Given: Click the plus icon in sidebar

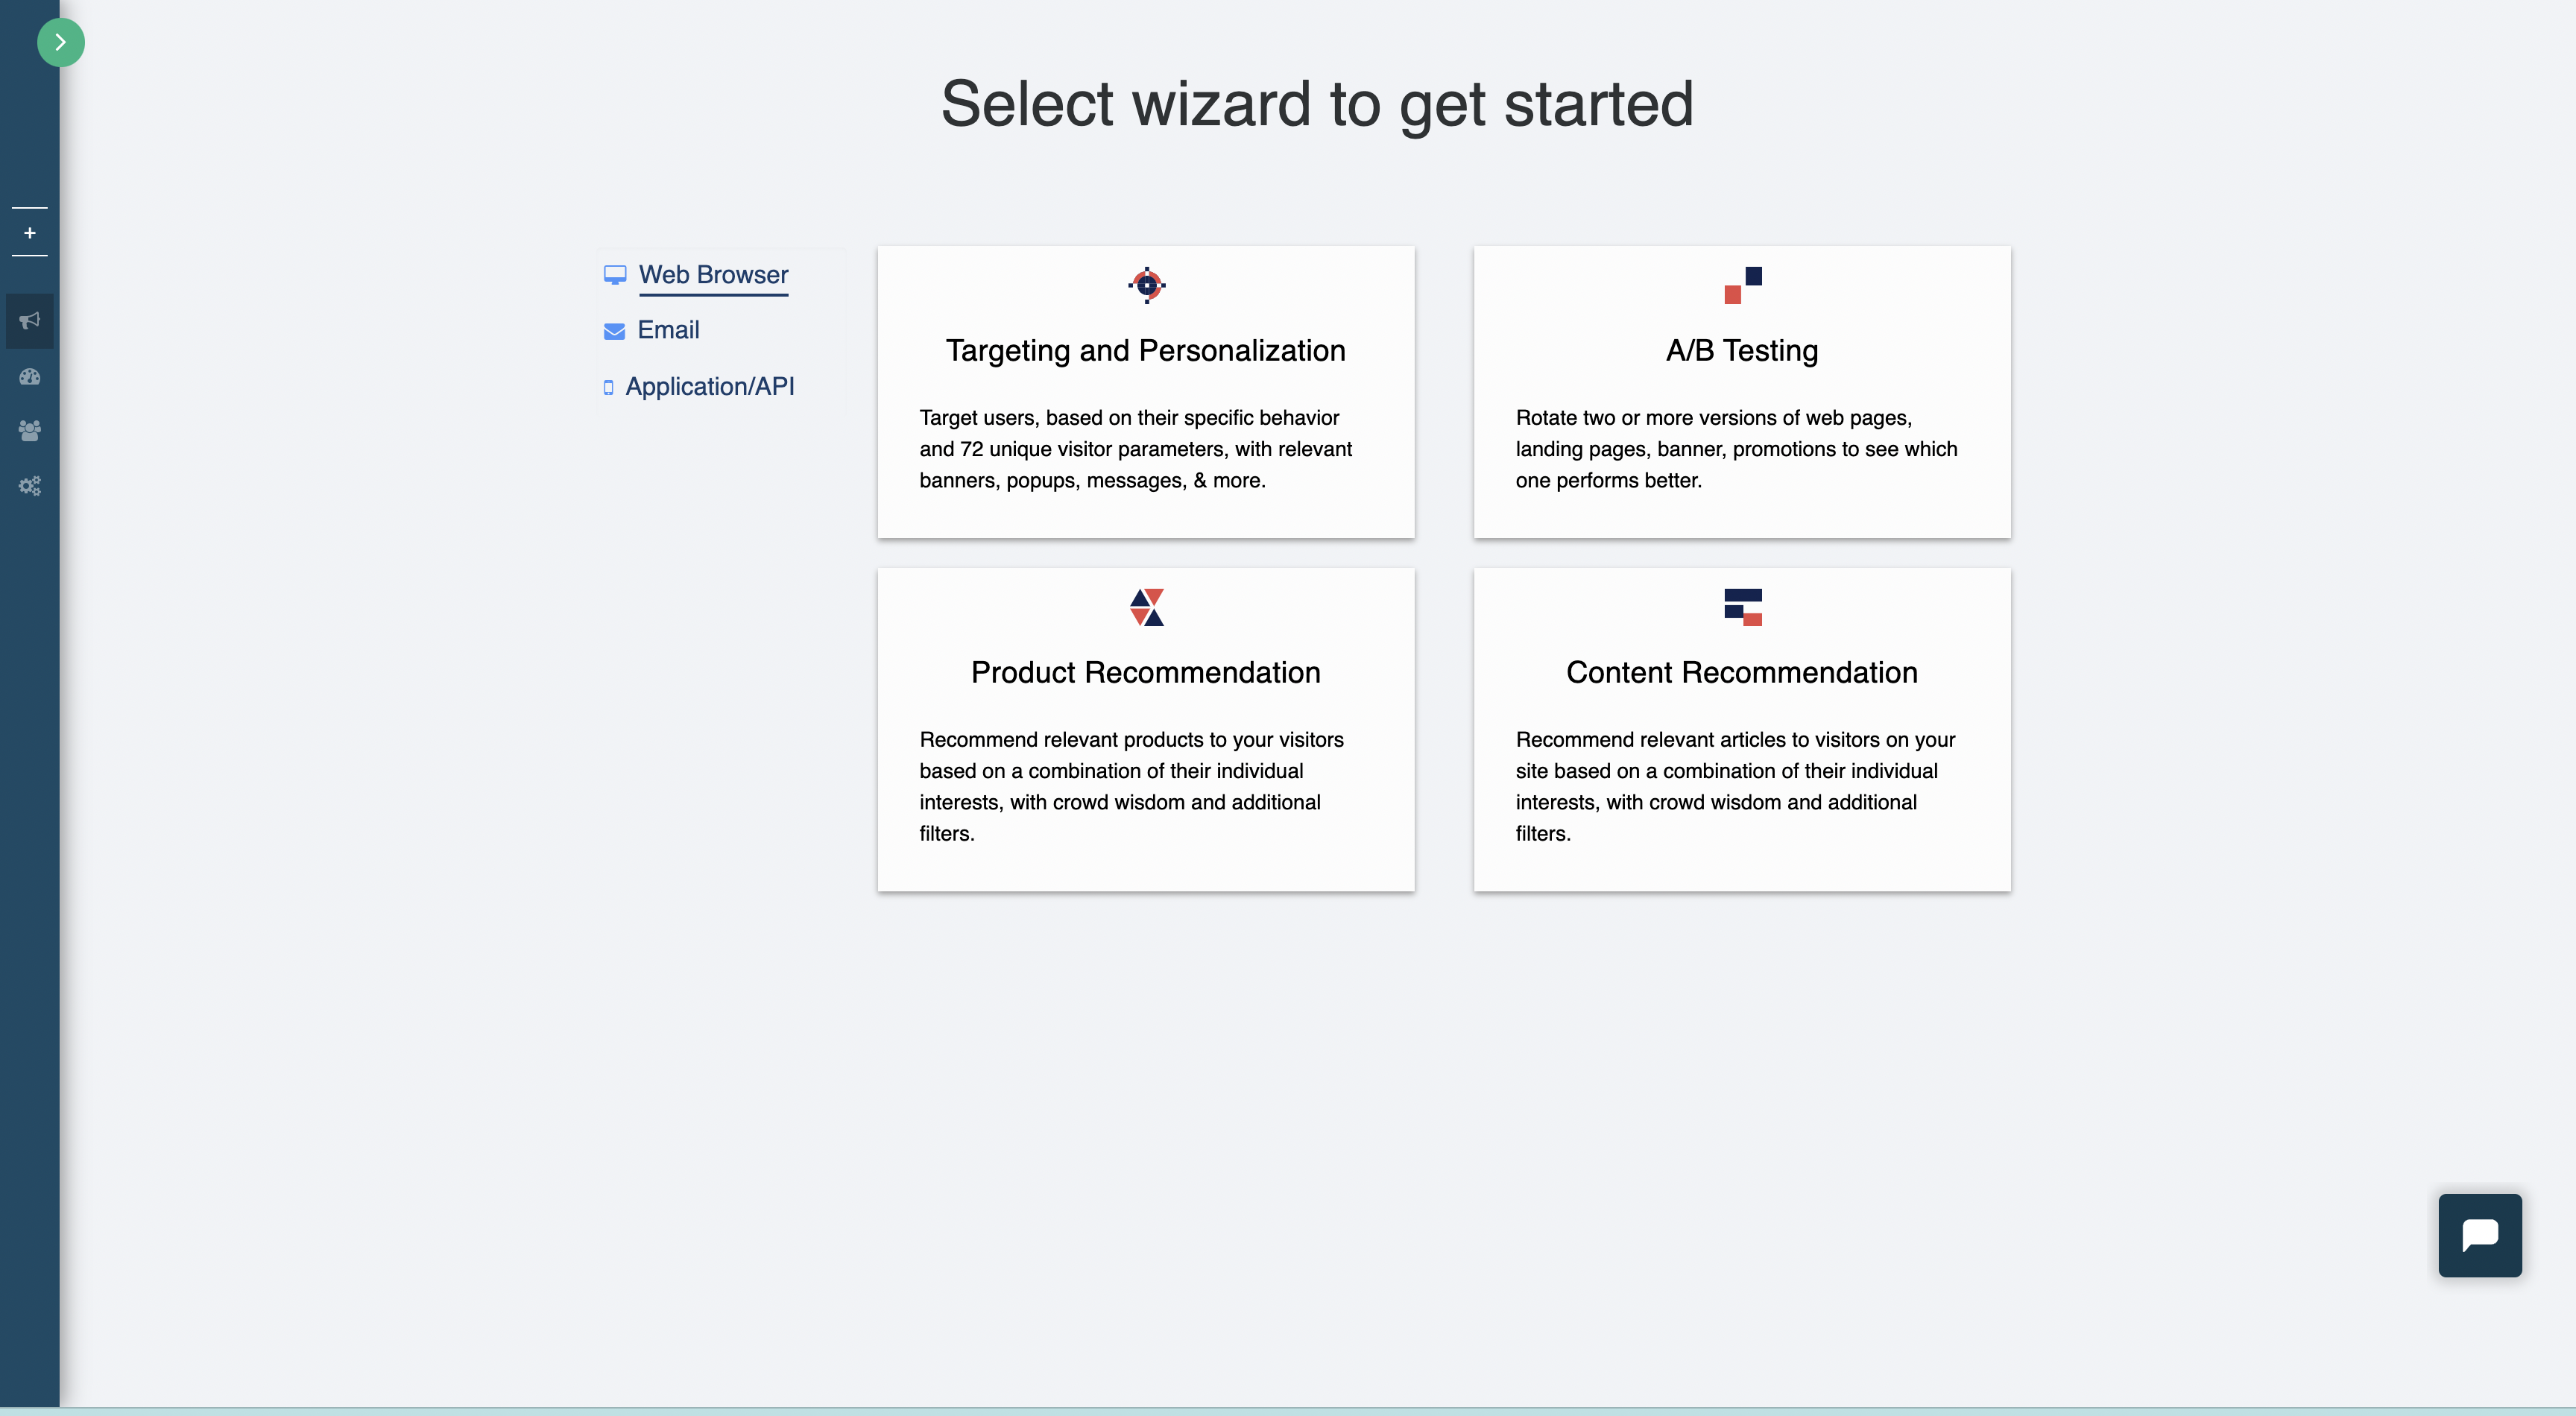Looking at the screenshot, I should [x=30, y=232].
